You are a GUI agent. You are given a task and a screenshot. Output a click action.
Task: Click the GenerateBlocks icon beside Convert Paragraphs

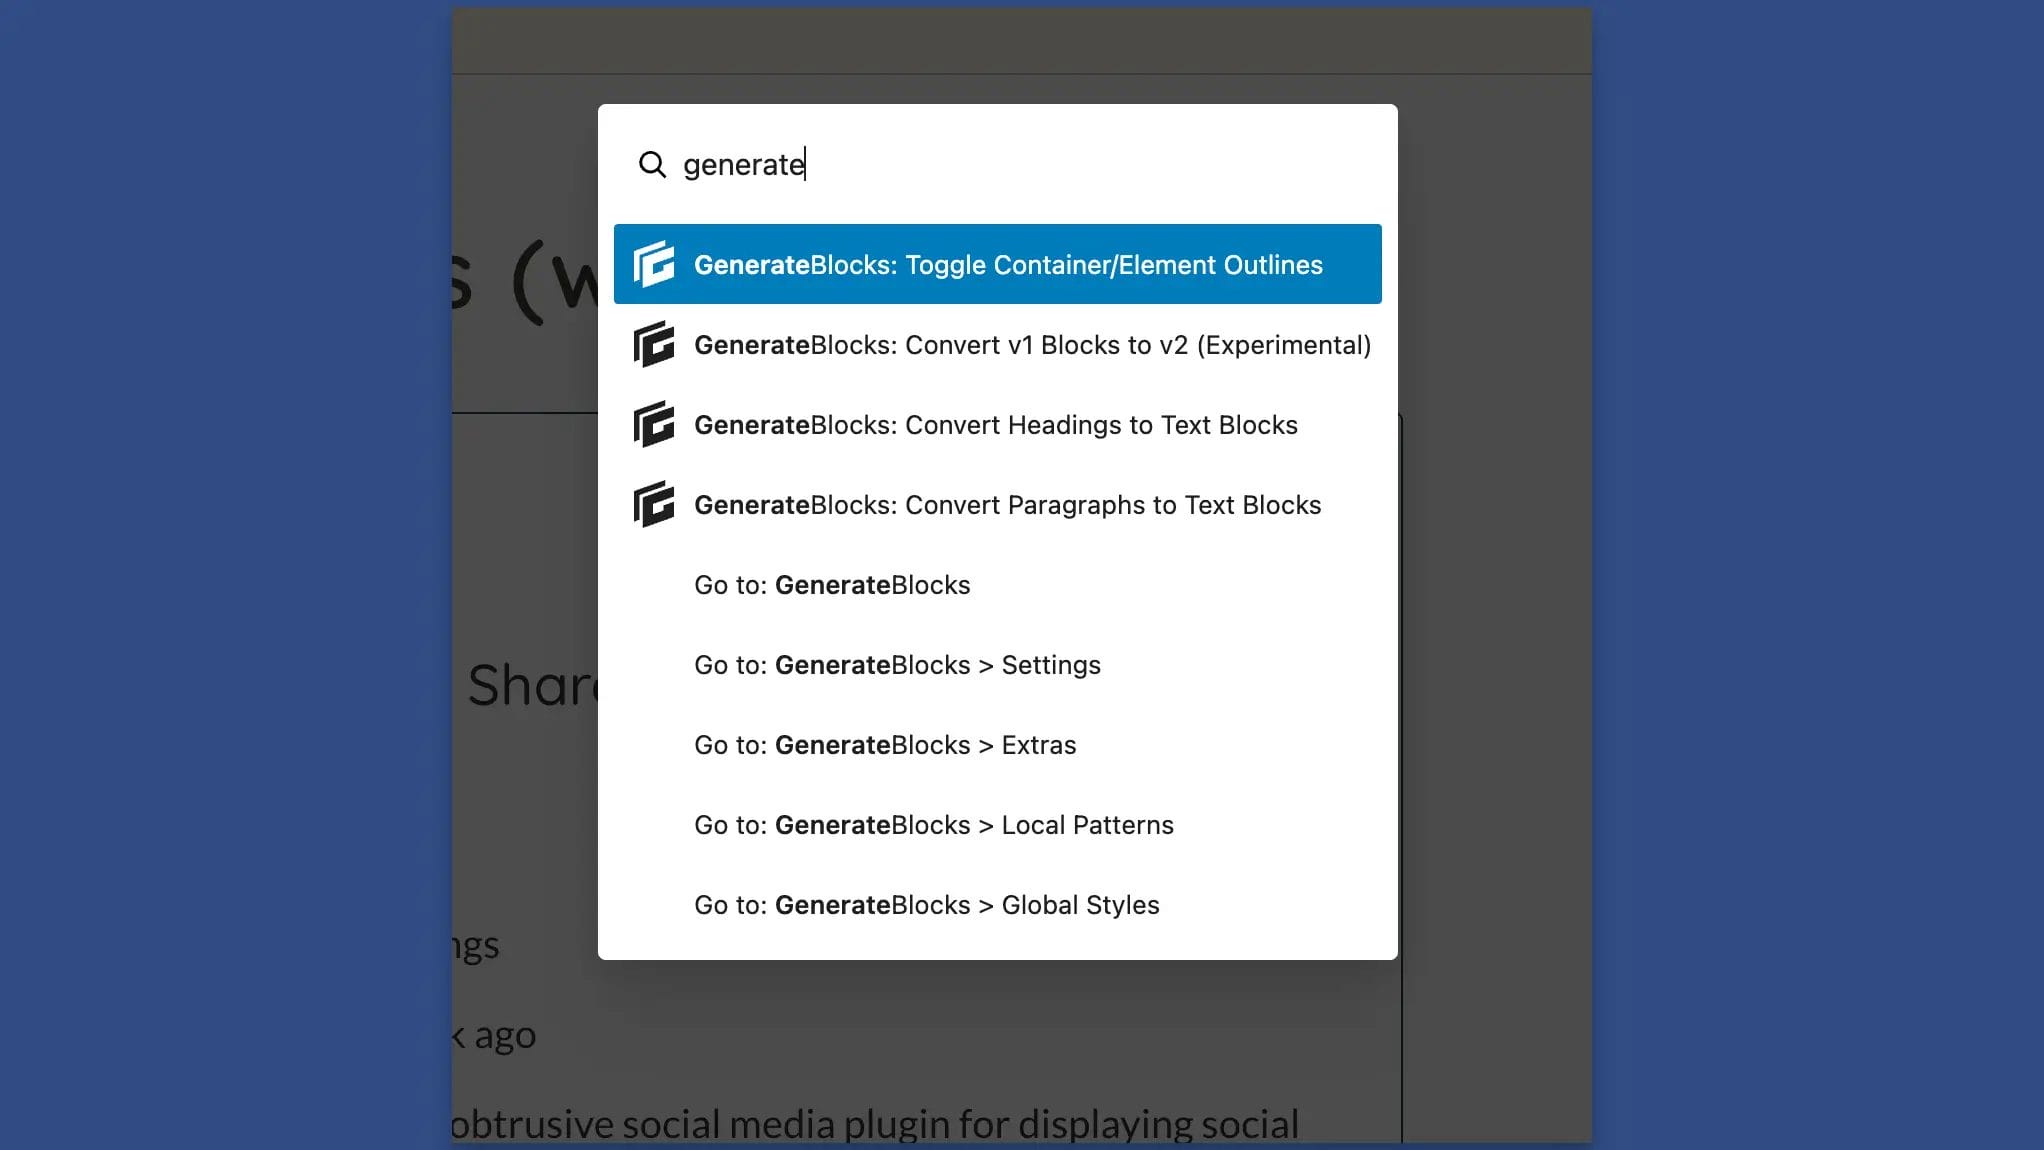coord(654,504)
